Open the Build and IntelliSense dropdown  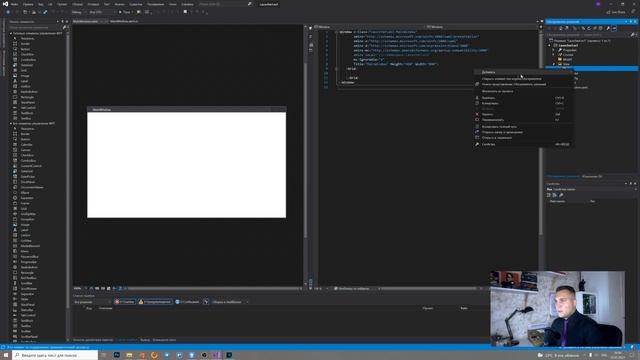(x=229, y=302)
